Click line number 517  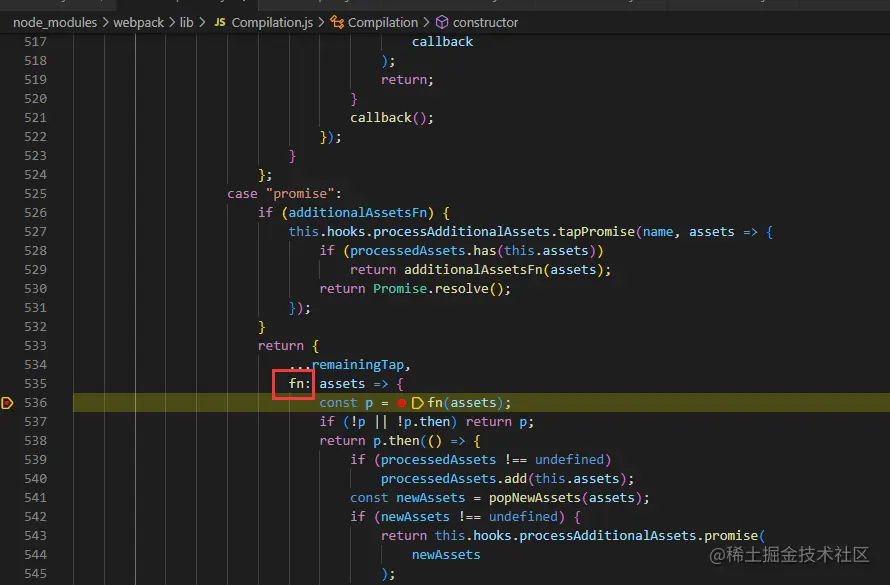coord(35,42)
